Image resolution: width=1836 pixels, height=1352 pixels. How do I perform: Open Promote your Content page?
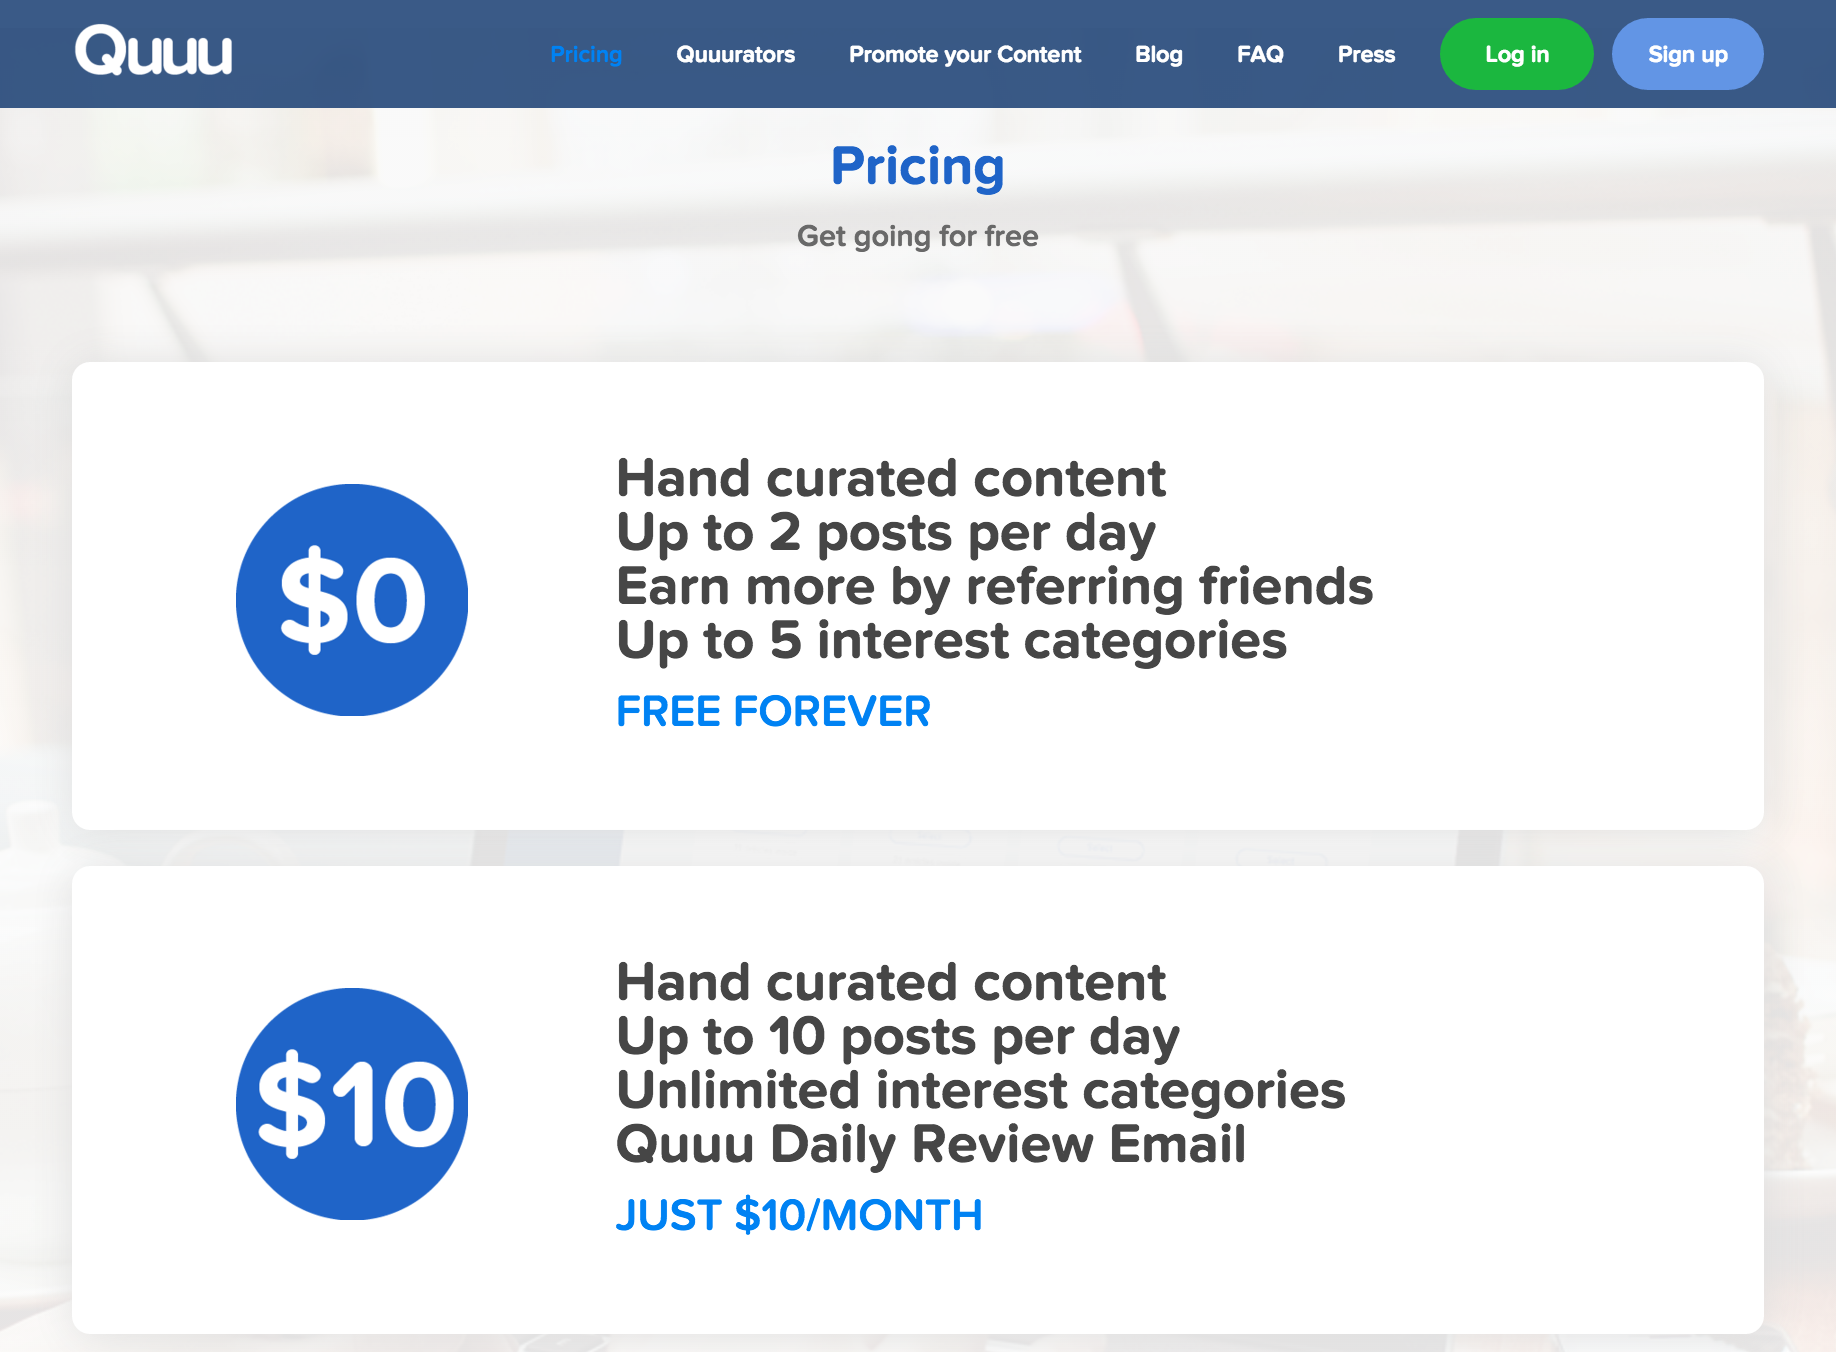964,54
